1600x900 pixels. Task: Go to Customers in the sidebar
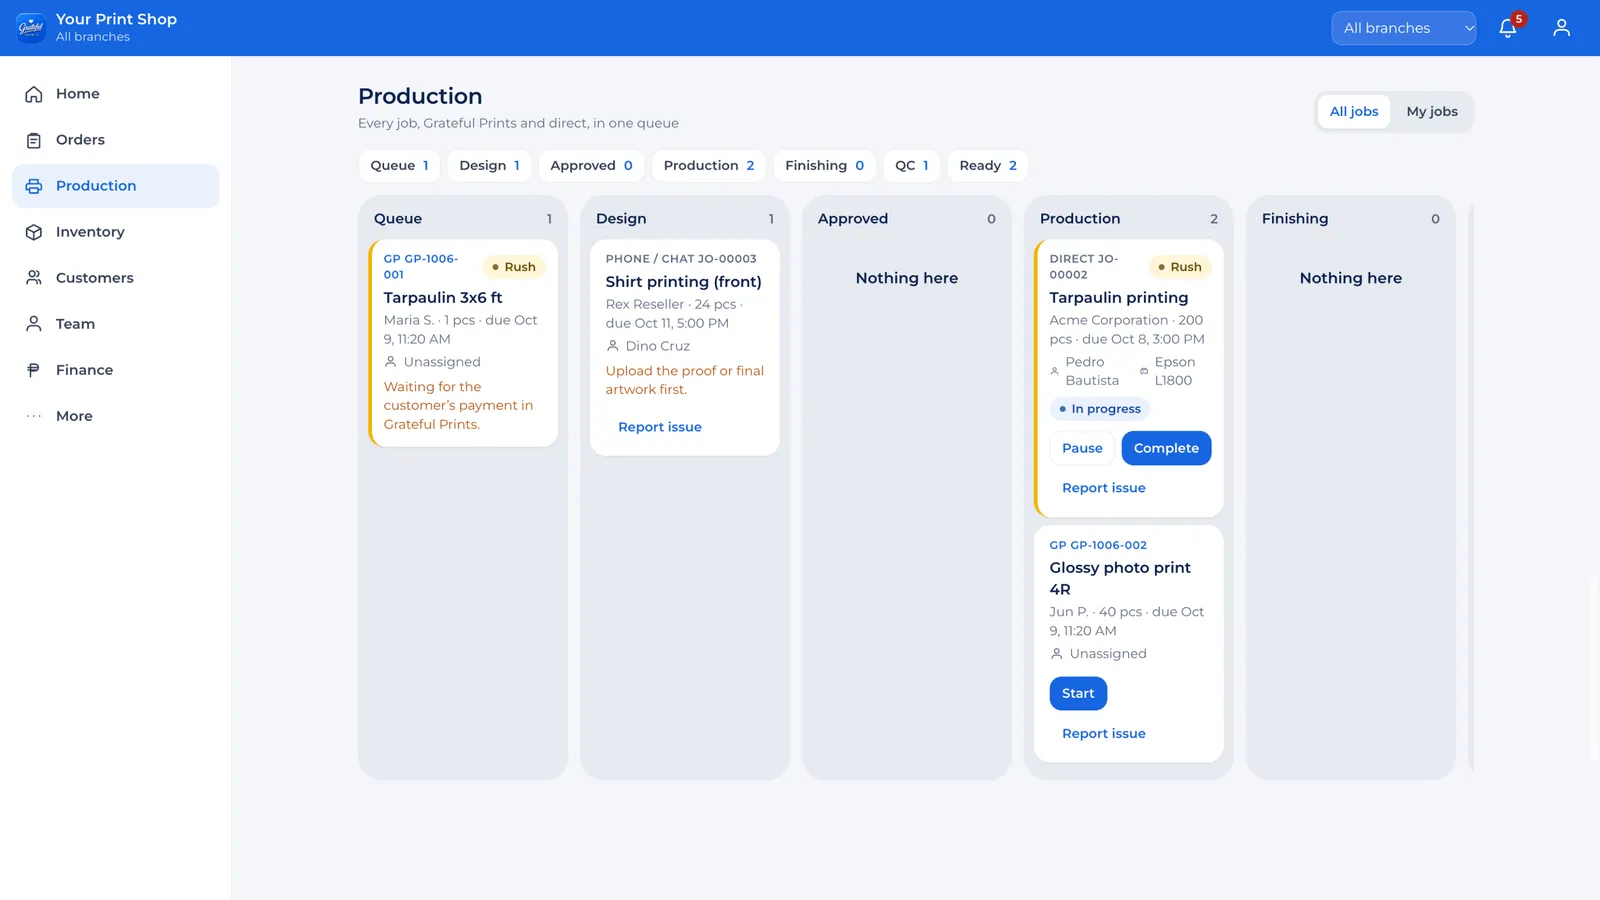point(116,278)
